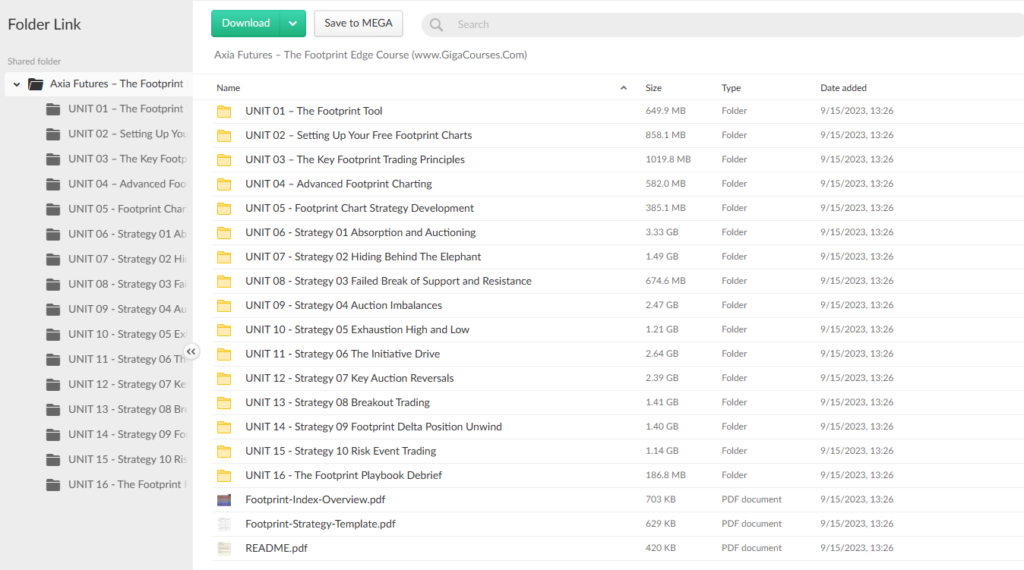
Task: Select 'UNIT 08 - Strategy 03 Failed Break' name
Action: click(x=388, y=281)
